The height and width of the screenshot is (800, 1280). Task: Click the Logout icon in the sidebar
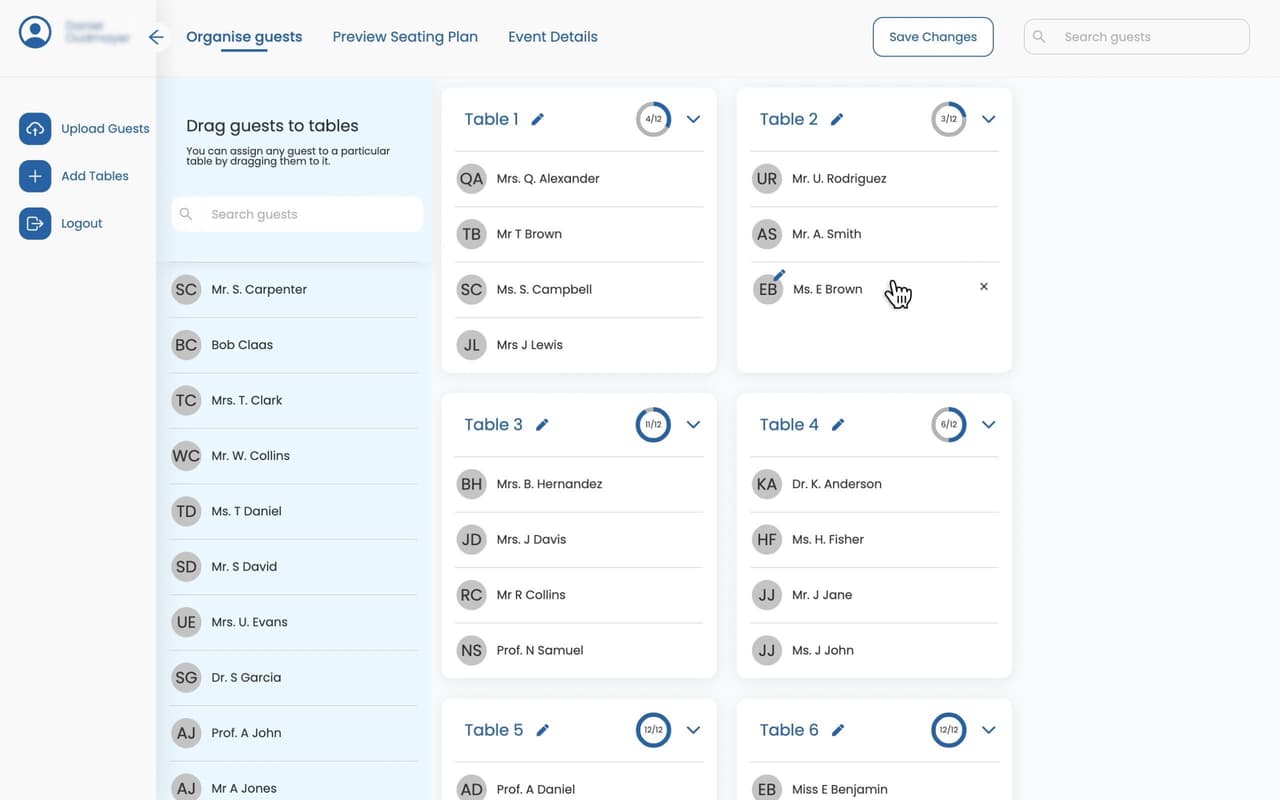[35, 222]
